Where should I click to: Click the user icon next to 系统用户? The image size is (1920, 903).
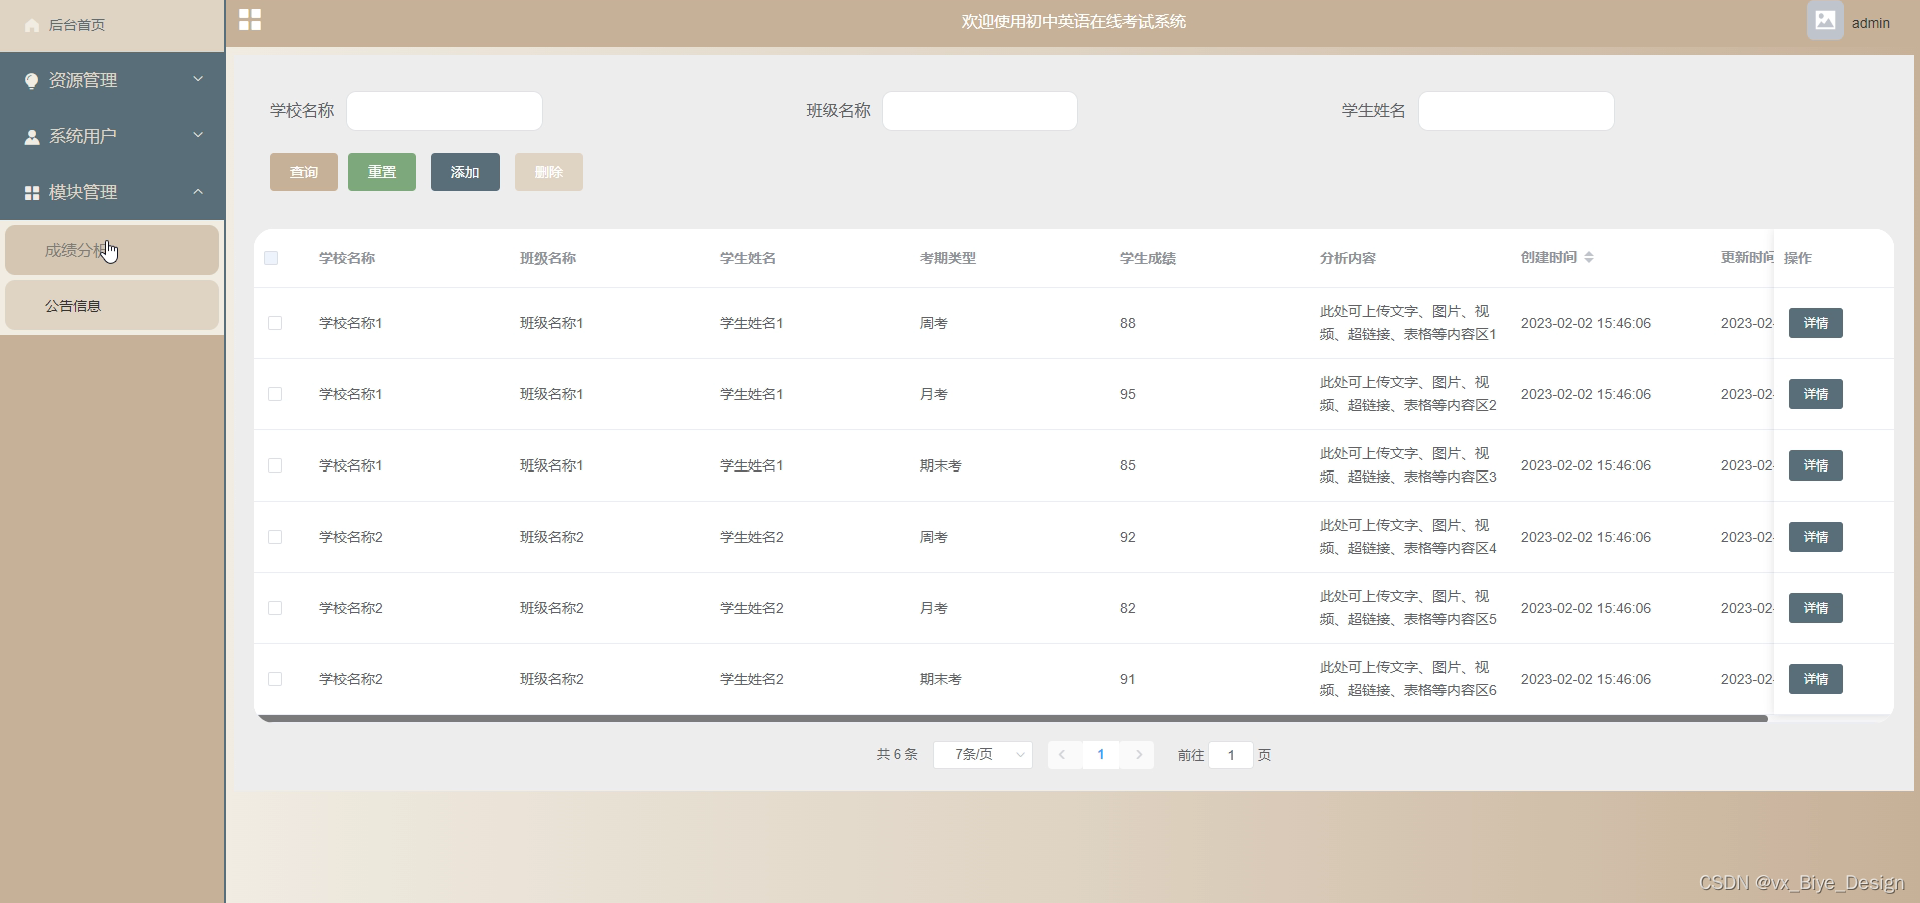click(32, 137)
